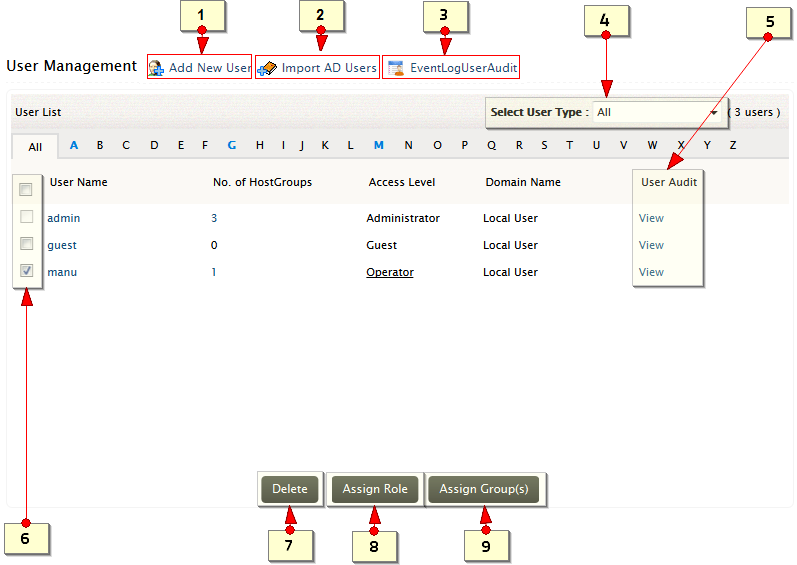
Task: Sort by the User Name column header
Action: point(79,182)
